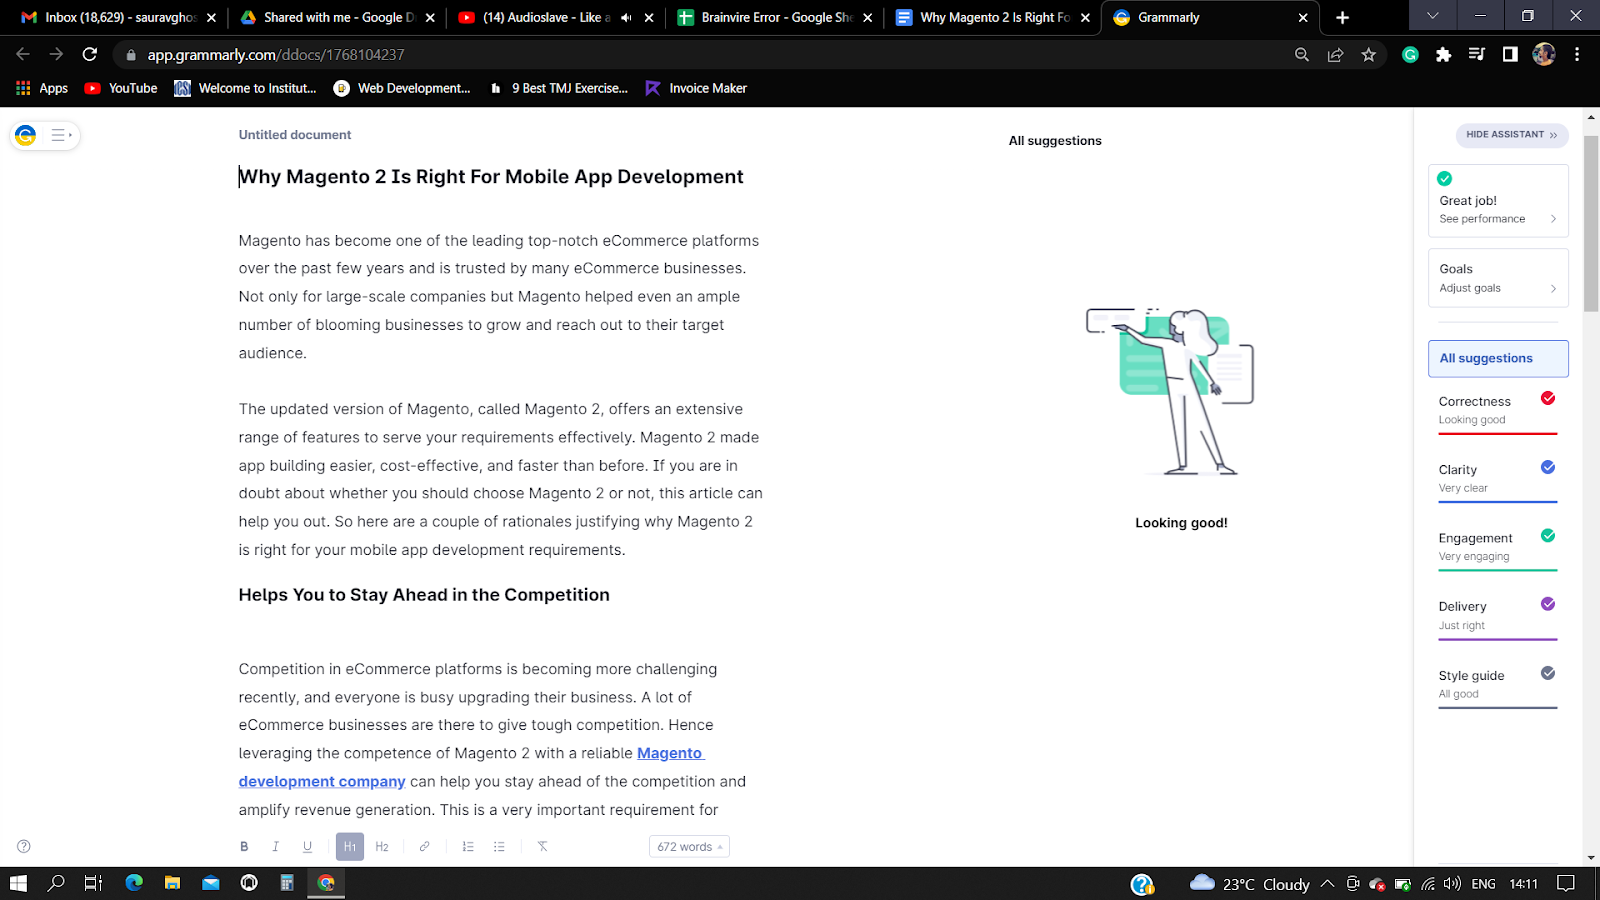Start a bulleted list
The width and height of the screenshot is (1600, 900).
(x=499, y=847)
